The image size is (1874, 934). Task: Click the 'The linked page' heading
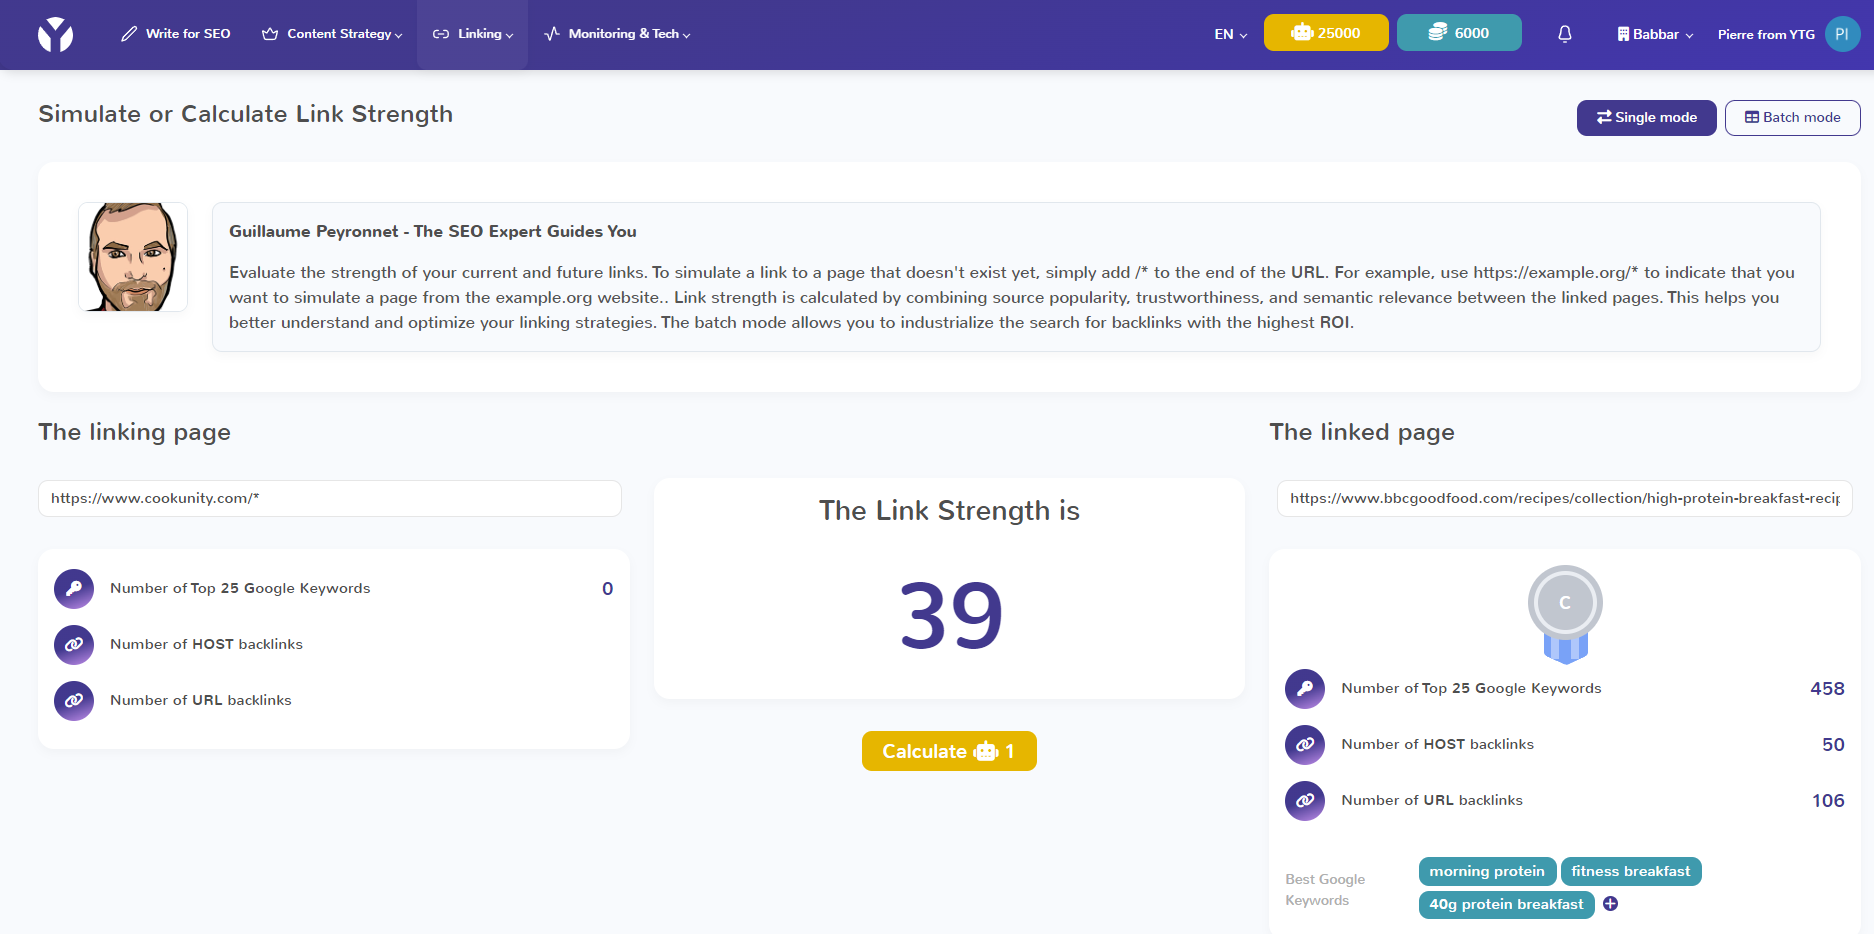click(x=1362, y=432)
